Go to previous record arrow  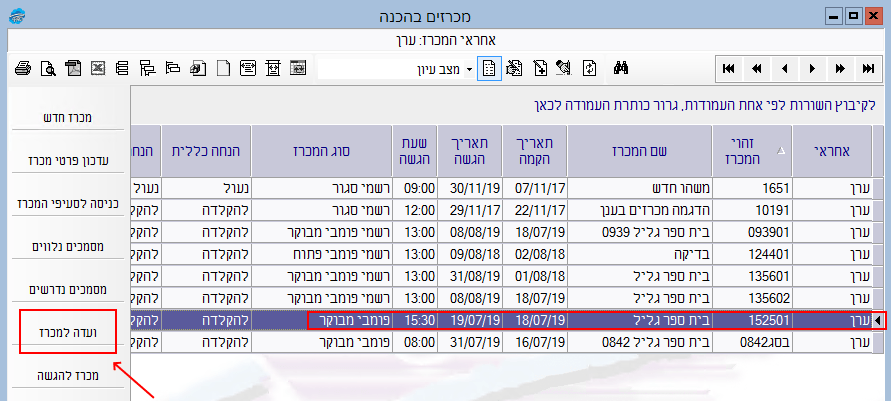coord(784,68)
